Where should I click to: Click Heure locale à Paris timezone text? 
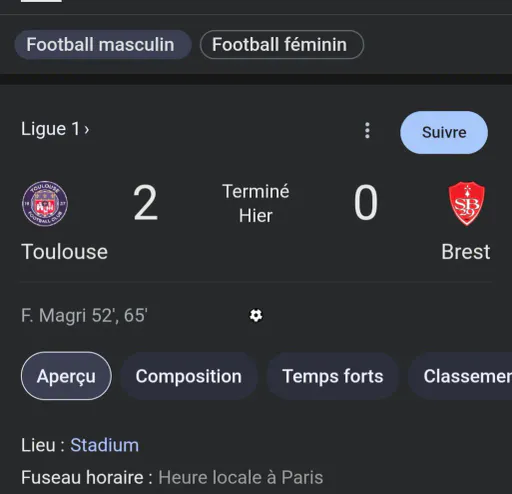coord(241,477)
